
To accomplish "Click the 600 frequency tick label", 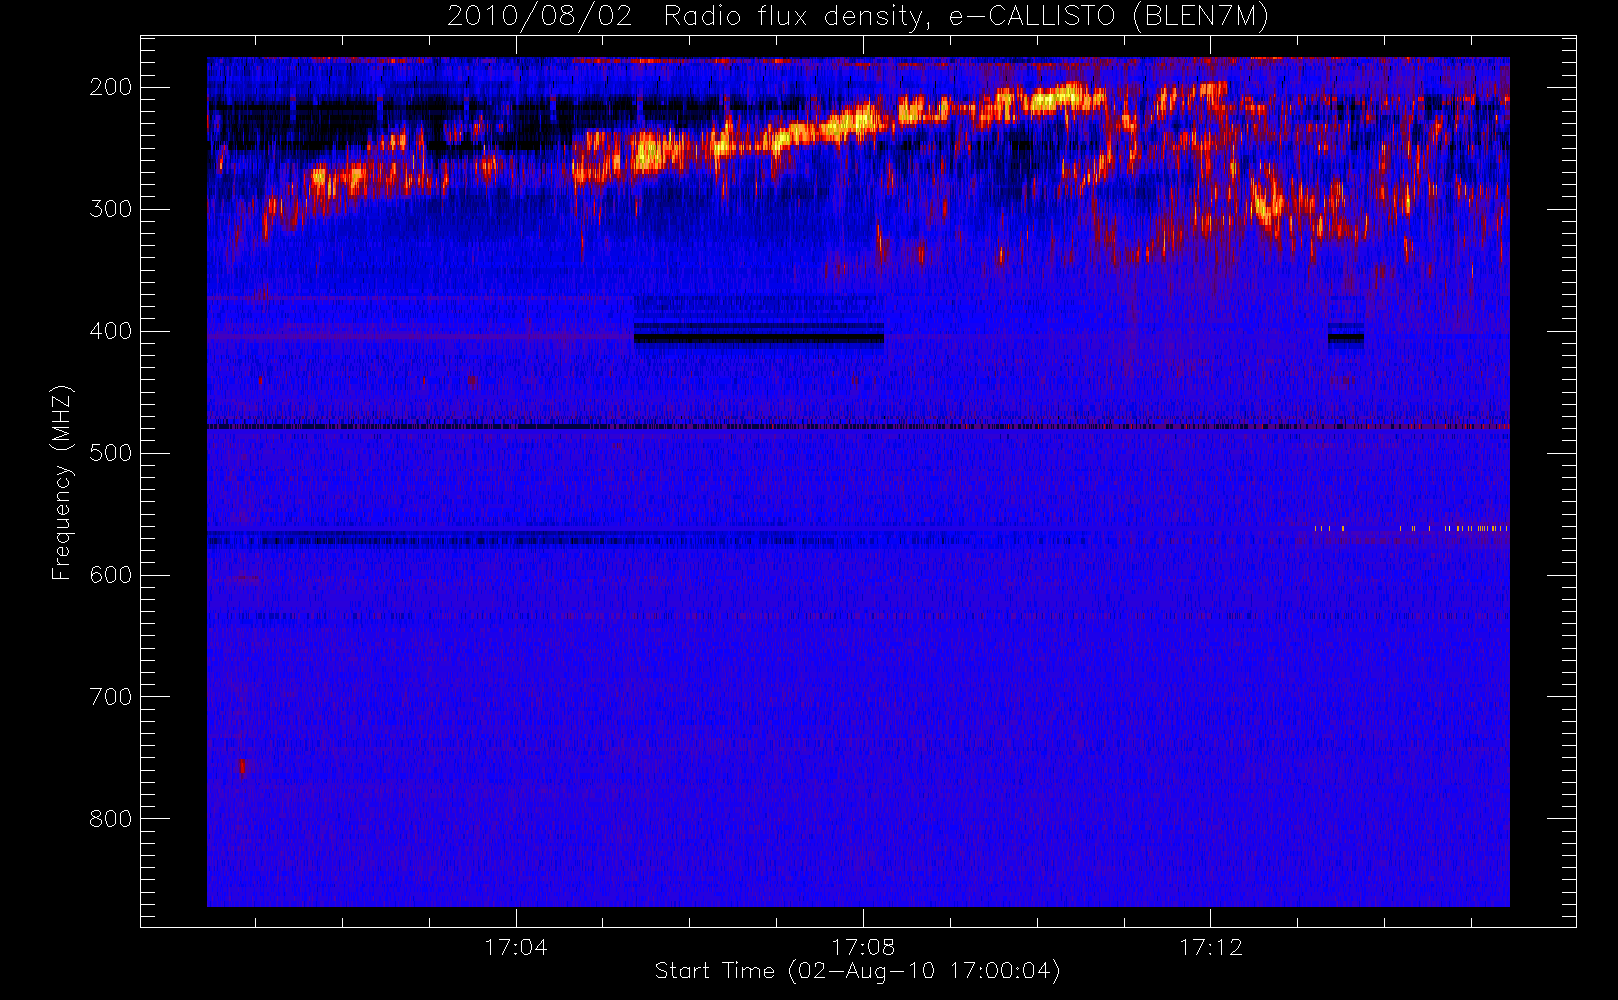I will 111,575.
